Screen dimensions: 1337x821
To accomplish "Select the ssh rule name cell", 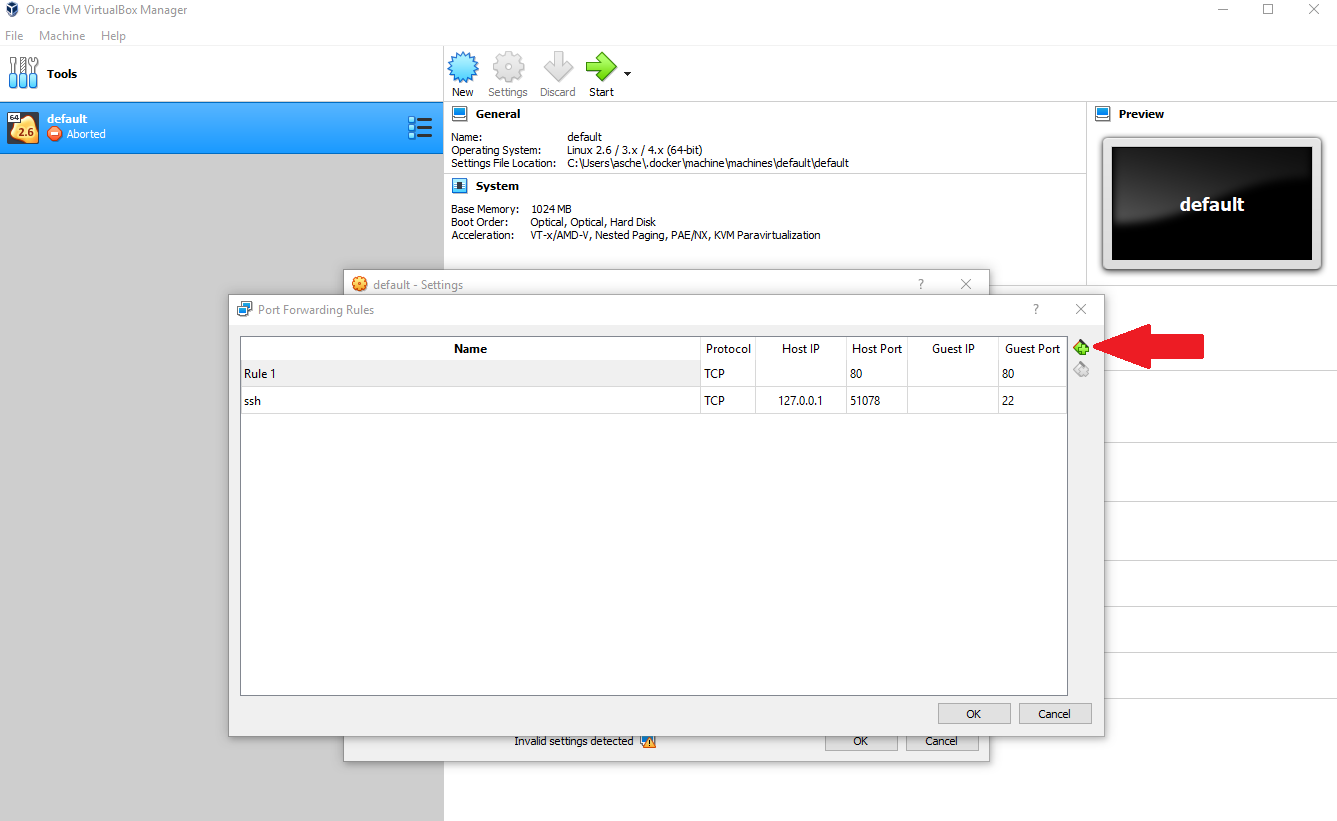I will pyautogui.click(x=470, y=401).
